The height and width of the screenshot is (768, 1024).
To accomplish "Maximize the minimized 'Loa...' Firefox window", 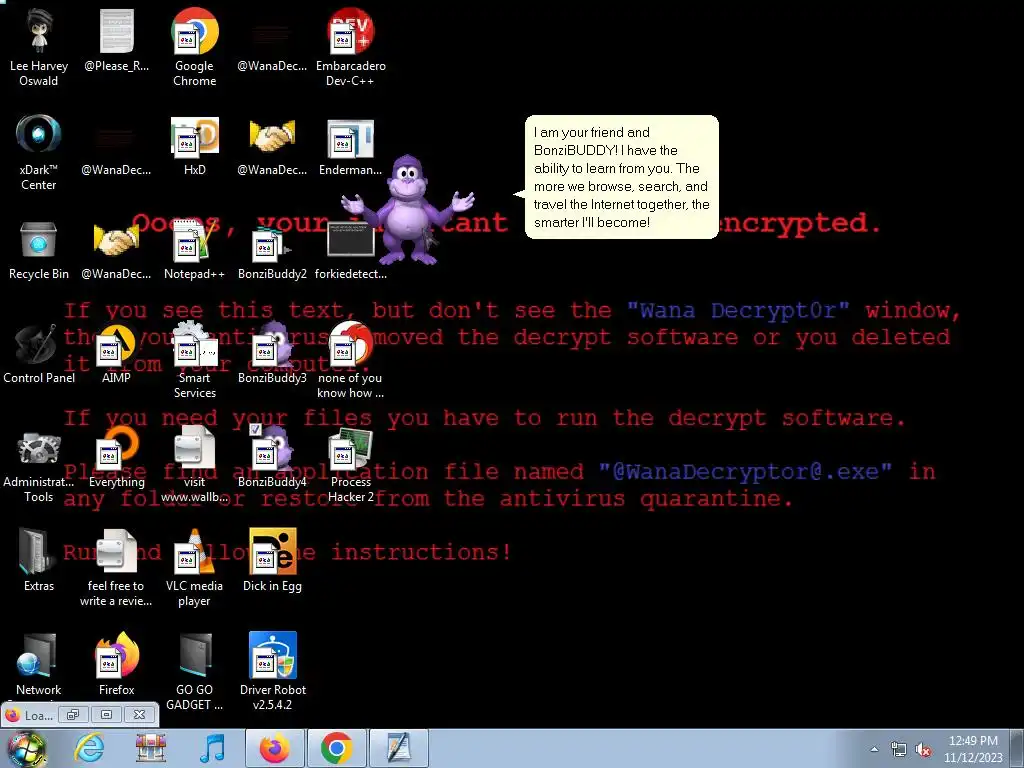I will click(106, 714).
